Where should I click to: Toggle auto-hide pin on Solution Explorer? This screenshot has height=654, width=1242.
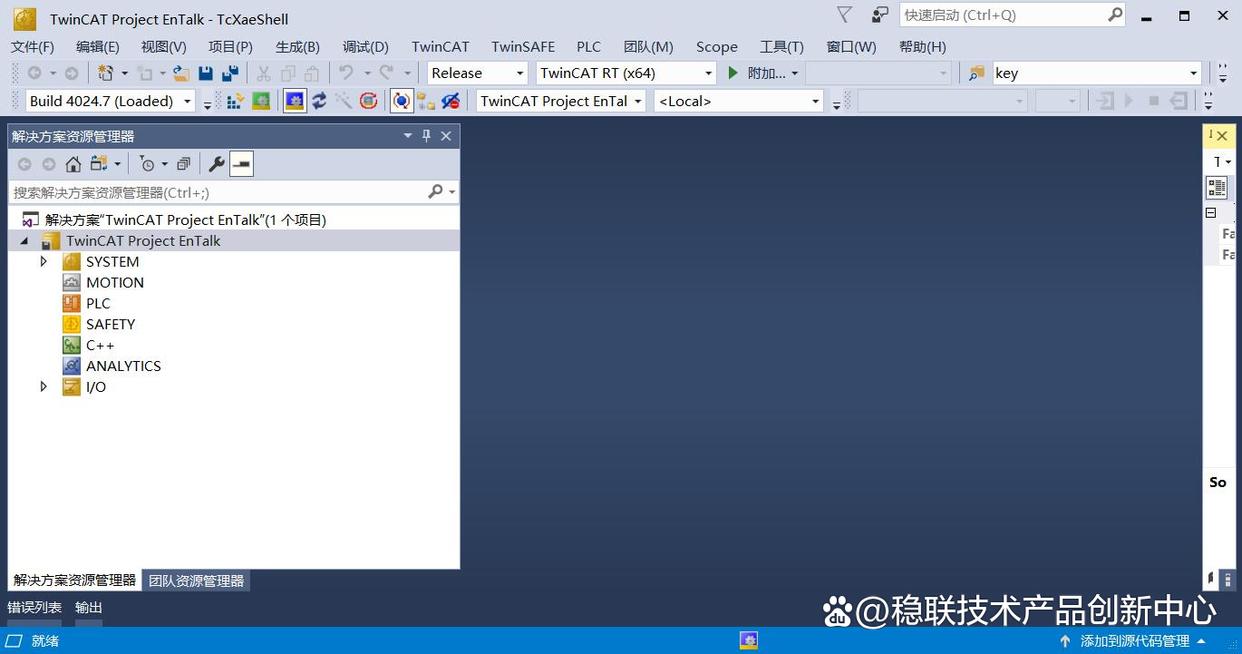(426, 136)
